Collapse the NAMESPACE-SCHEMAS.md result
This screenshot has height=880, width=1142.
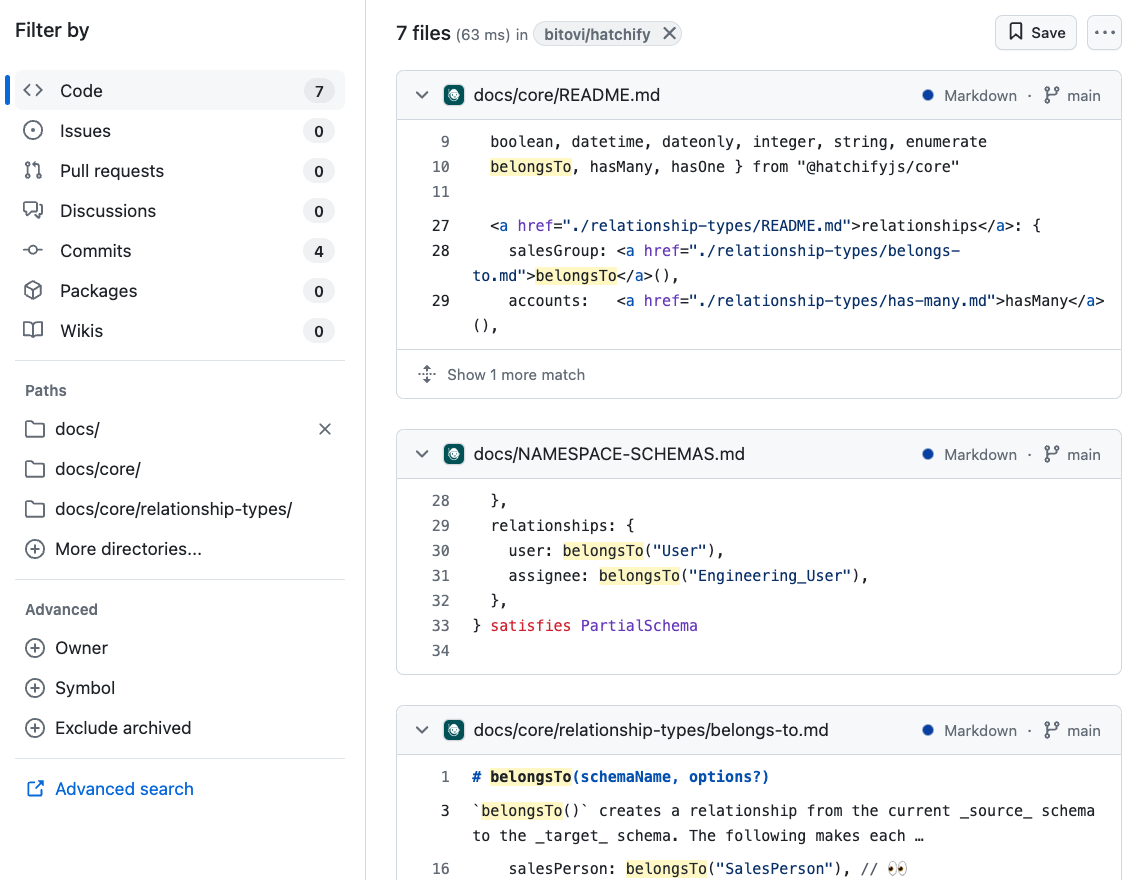click(421, 453)
